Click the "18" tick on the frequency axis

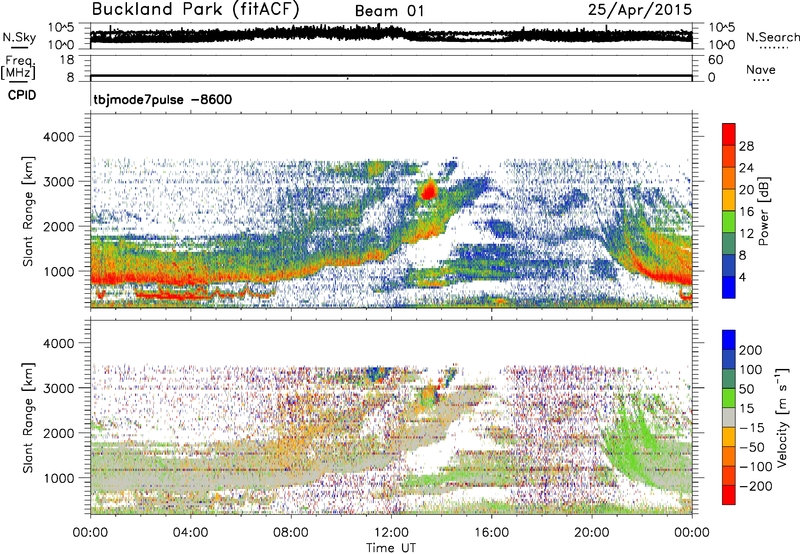pos(67,60)
